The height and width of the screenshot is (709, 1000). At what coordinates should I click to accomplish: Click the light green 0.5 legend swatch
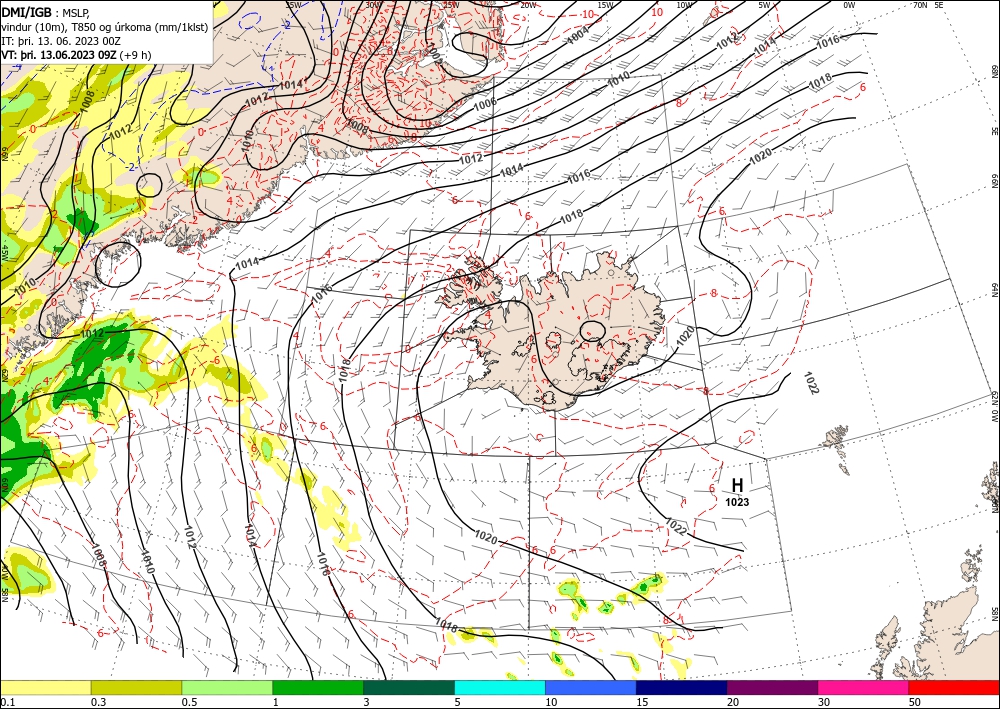[x=227, y=687]
